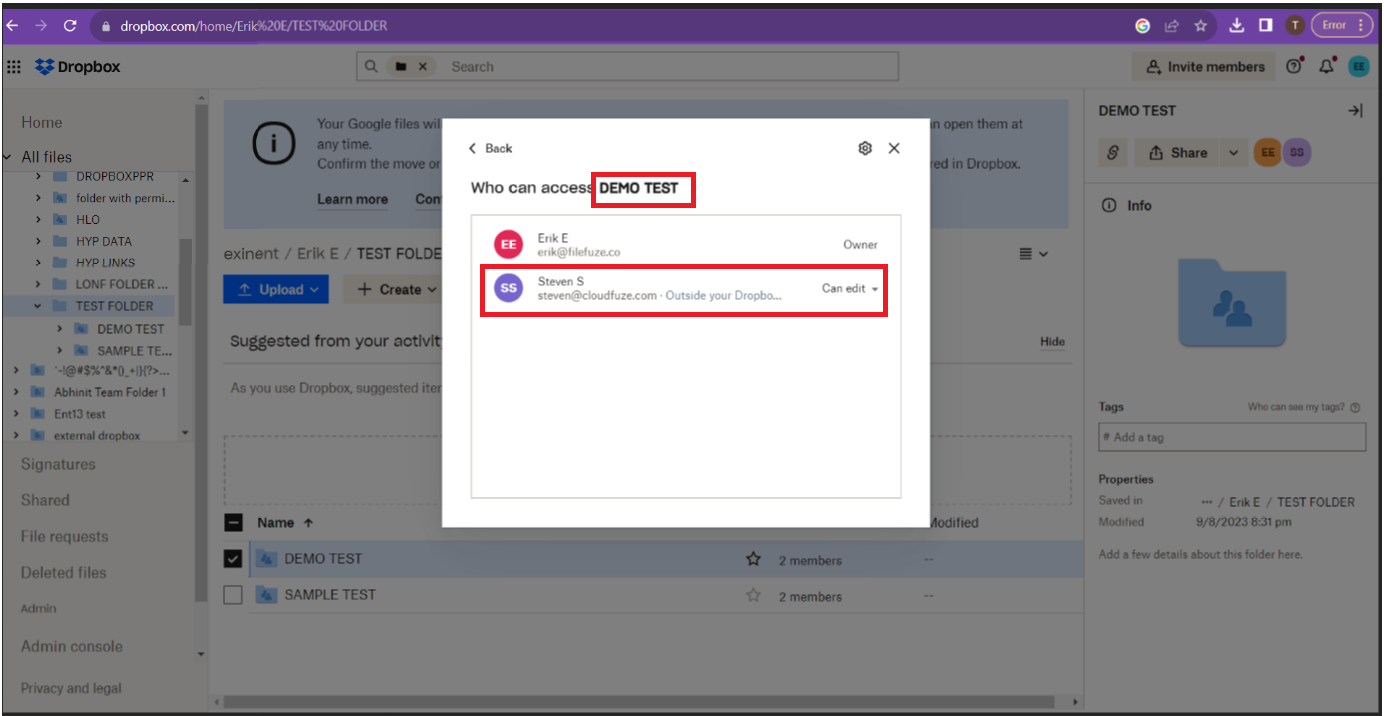The width and height of the screenshot is (1384, 716).
Task: Open the apps grid icon top left
Action: [x=14, y=66]
